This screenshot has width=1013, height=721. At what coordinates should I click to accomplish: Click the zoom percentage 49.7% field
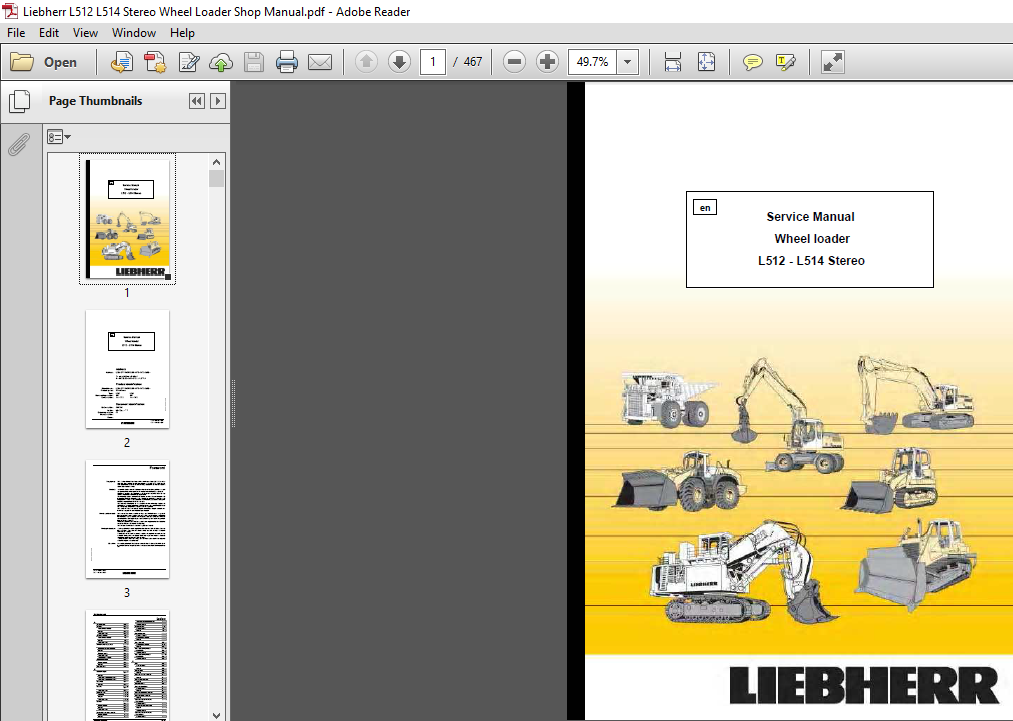pyautogui.click(x=592, y=62)
